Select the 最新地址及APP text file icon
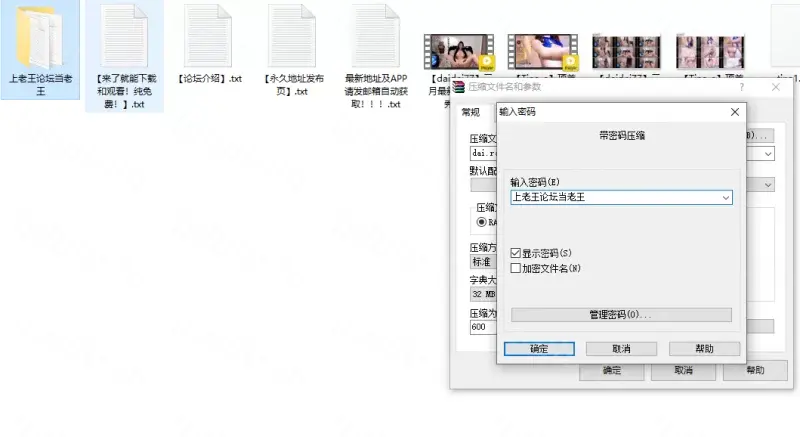 (376, 36)
